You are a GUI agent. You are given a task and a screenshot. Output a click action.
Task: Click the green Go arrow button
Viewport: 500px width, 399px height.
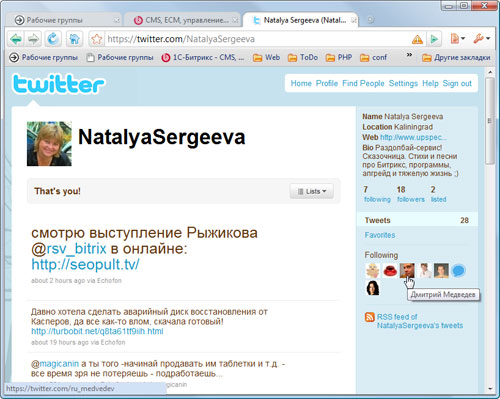(434, 39)
